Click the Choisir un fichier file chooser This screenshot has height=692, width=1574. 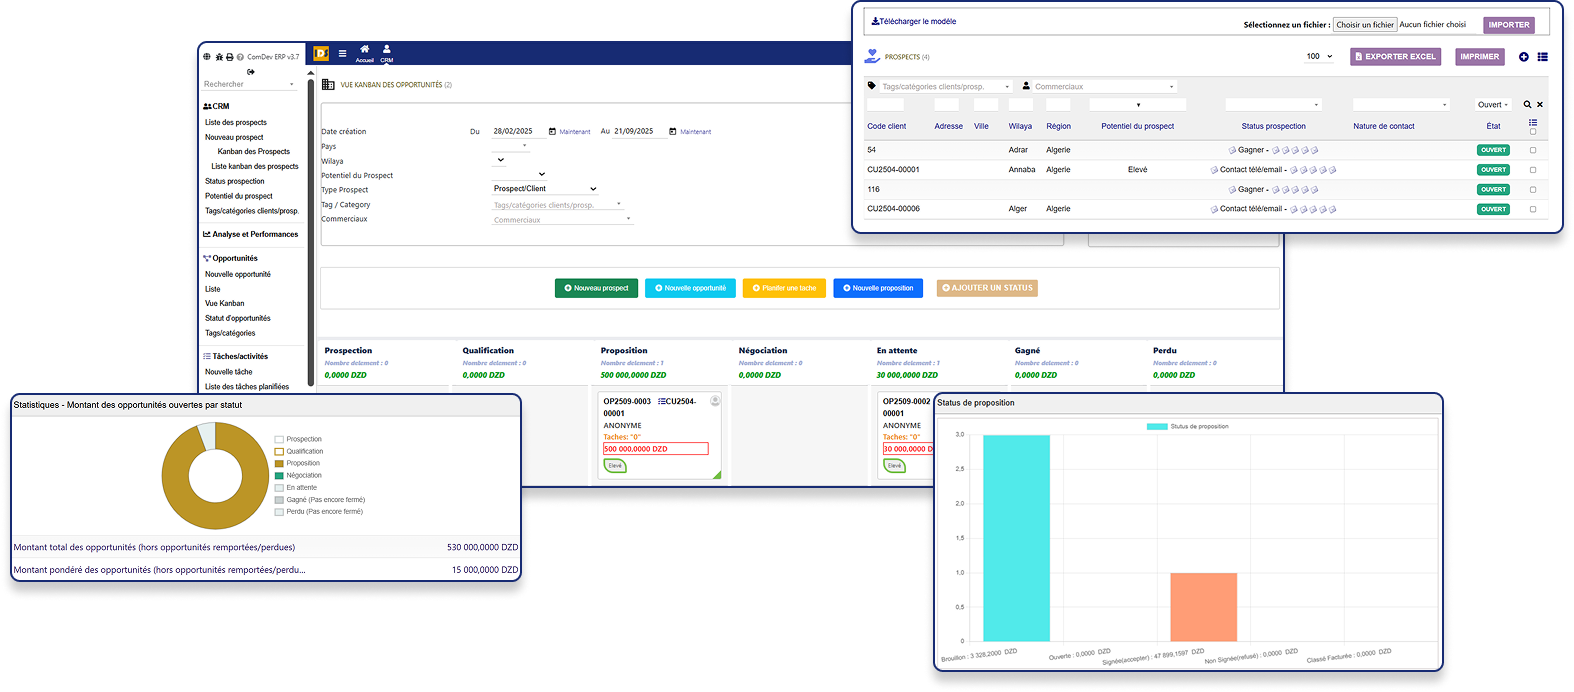pyautogui.click(x=1365, y=25)
